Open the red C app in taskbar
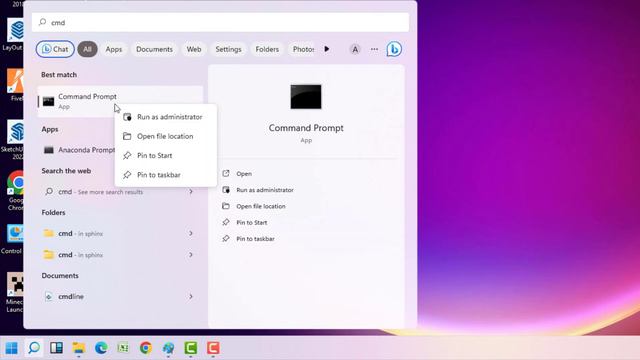The width and height of the screenshot is (640, 360). pyautogui.click(x=213, y=348)
